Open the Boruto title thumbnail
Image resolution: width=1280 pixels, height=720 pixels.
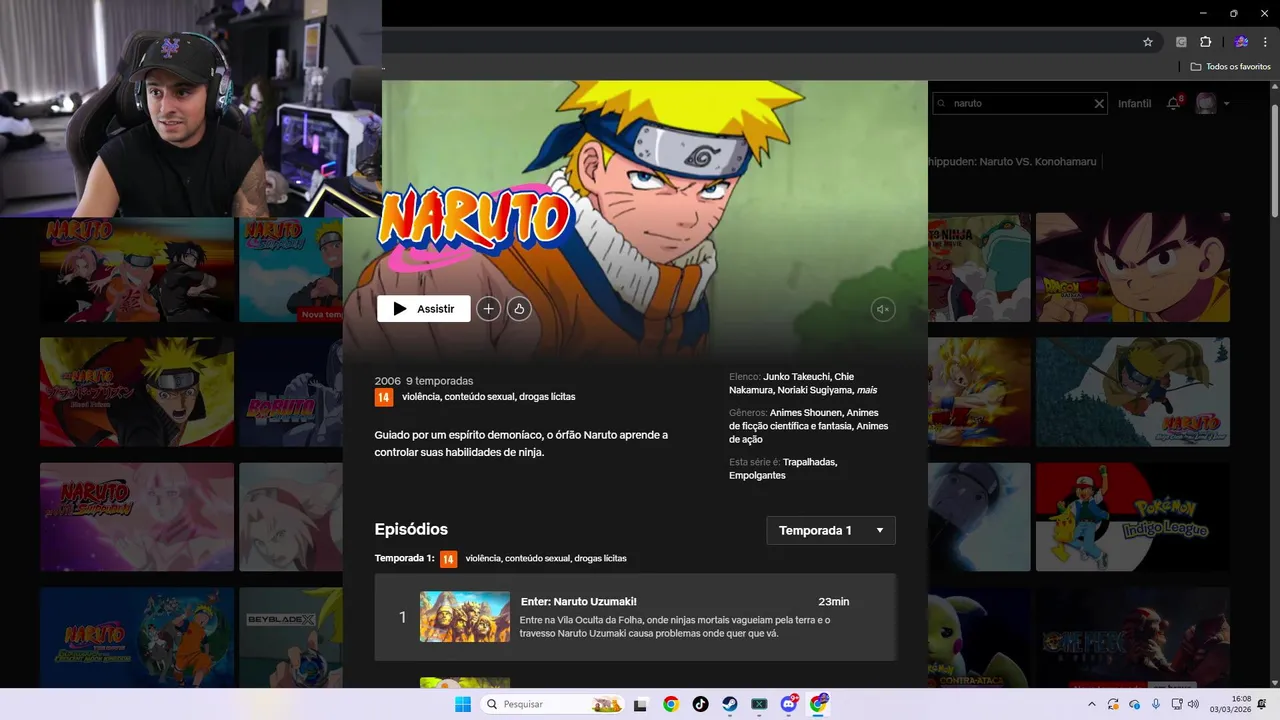tap(290, 392)
